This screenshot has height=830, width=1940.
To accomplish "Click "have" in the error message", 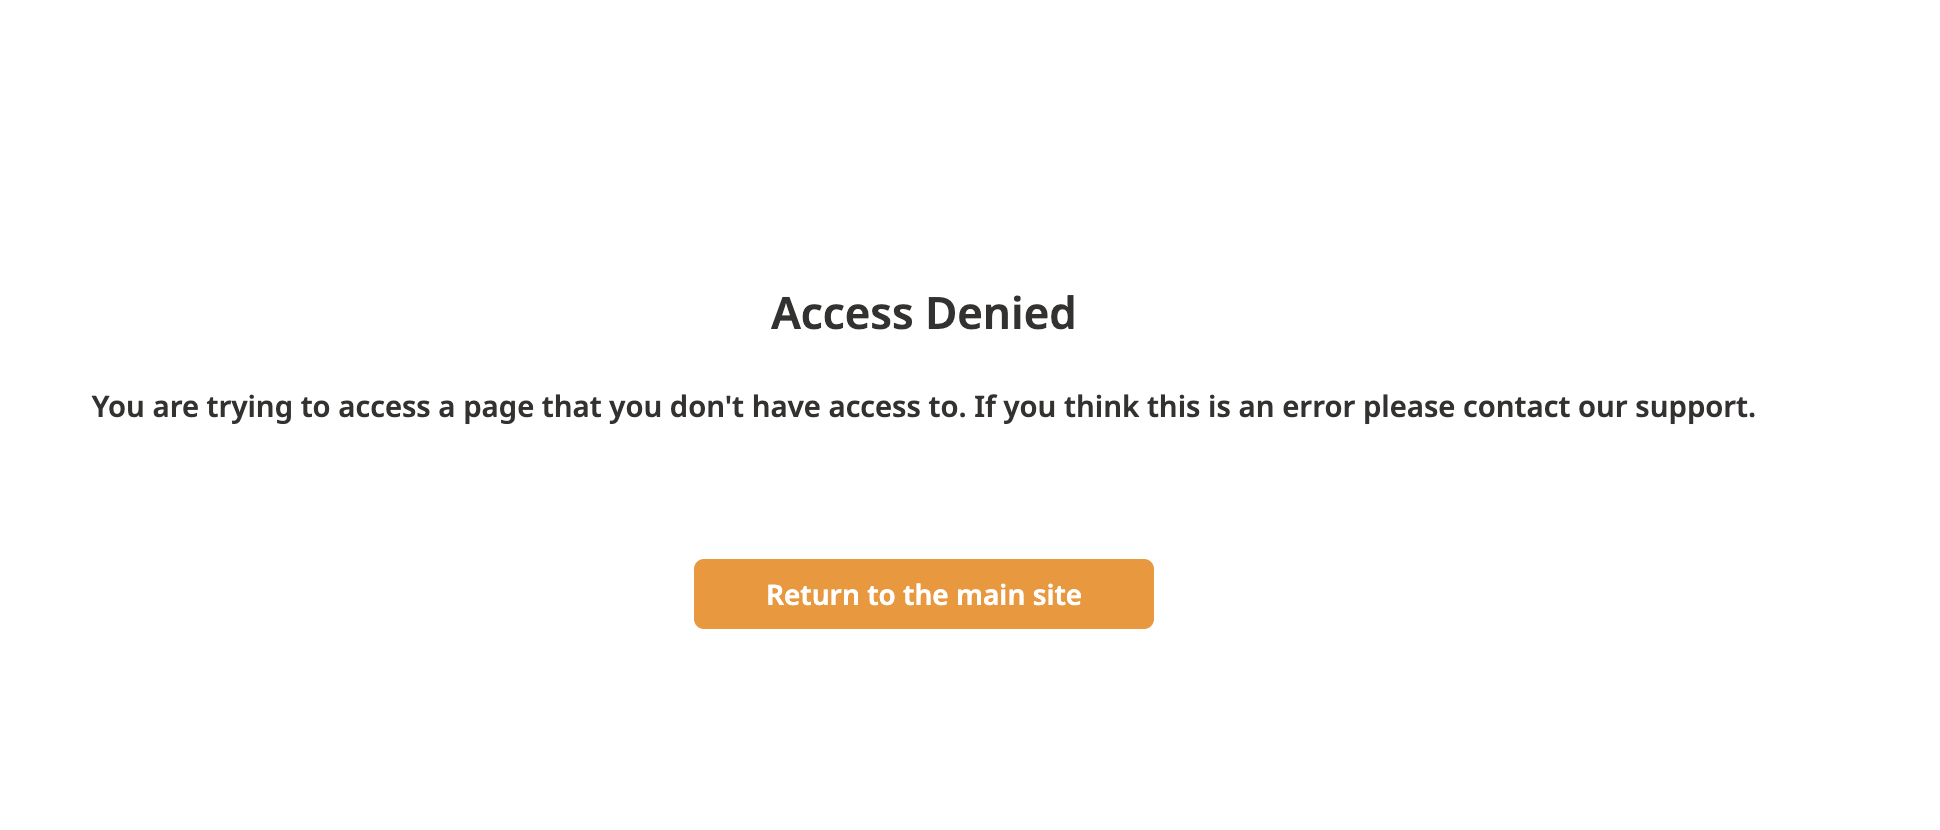I will (786, 407).
